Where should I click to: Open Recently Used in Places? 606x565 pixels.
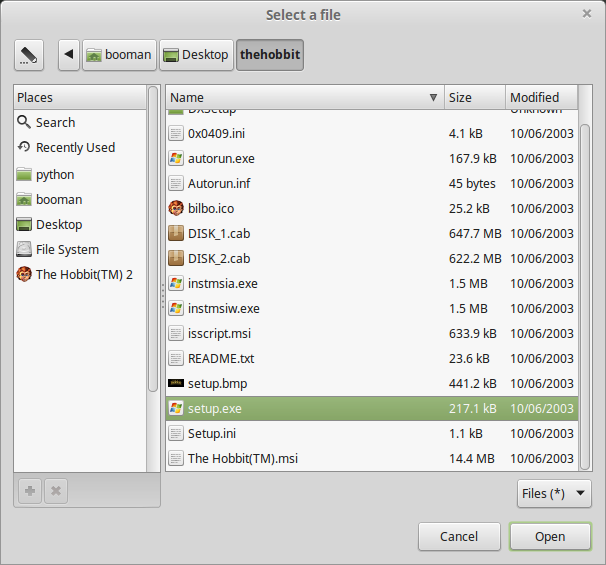click(80, 148)
